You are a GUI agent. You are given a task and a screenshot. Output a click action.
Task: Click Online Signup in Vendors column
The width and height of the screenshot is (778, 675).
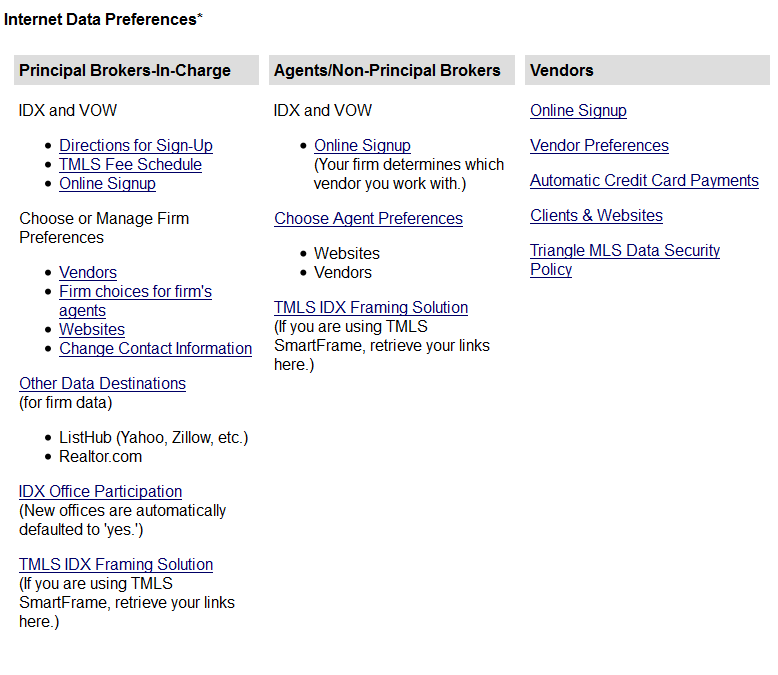coord(578,110)
